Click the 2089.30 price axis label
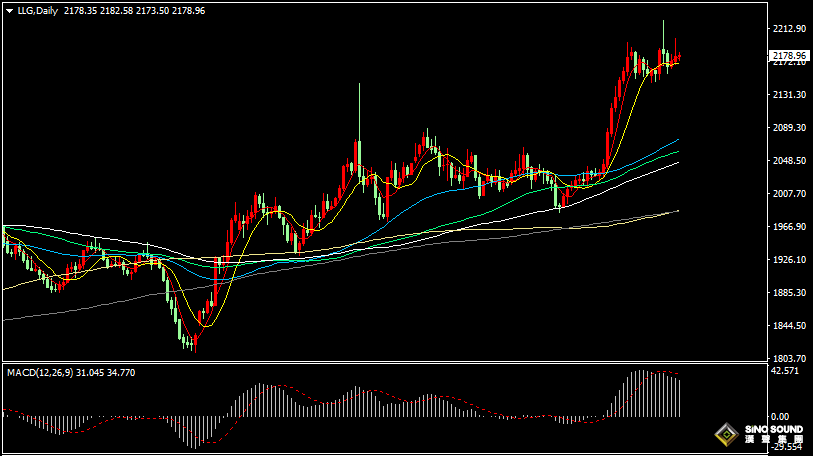 tap(789, 128)
